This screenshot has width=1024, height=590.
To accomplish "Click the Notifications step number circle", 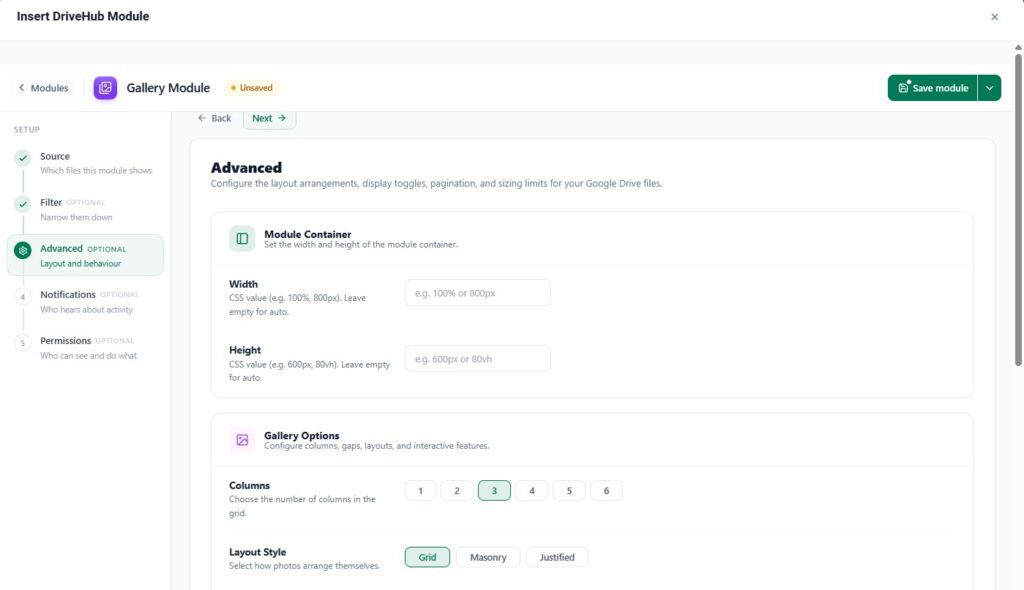I will click(x=23, y=297).
